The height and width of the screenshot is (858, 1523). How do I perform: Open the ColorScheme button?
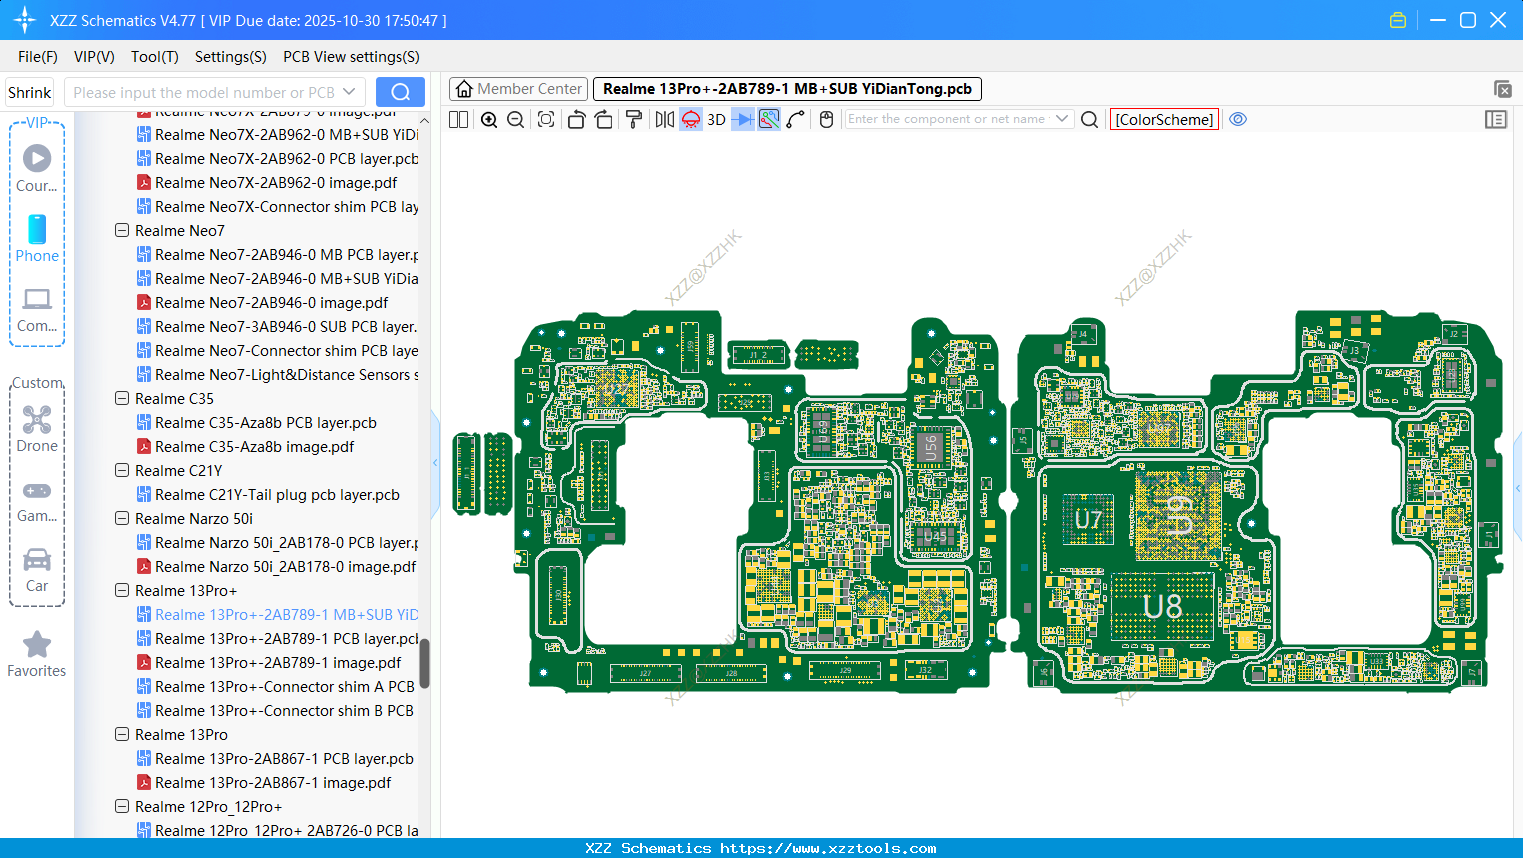(1164, 119)
